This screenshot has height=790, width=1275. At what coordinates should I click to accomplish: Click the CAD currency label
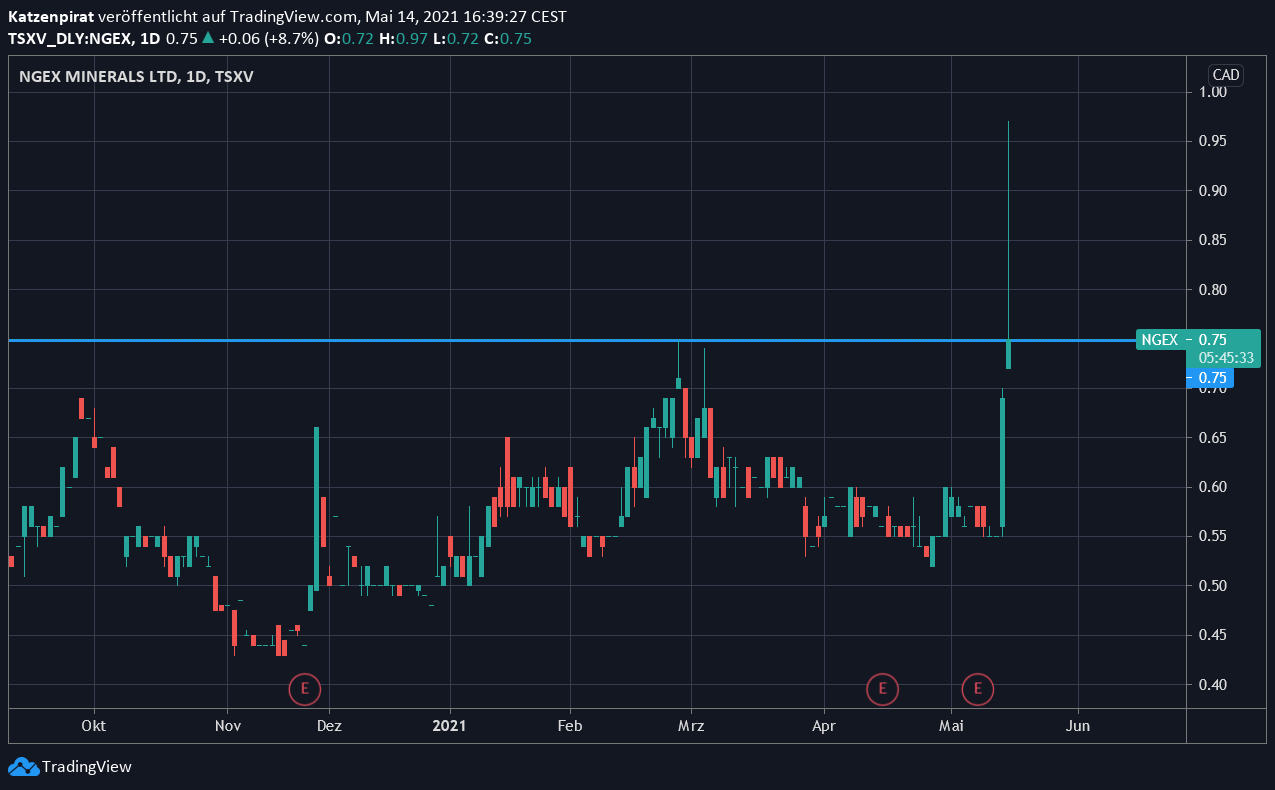click(1226, 75)
